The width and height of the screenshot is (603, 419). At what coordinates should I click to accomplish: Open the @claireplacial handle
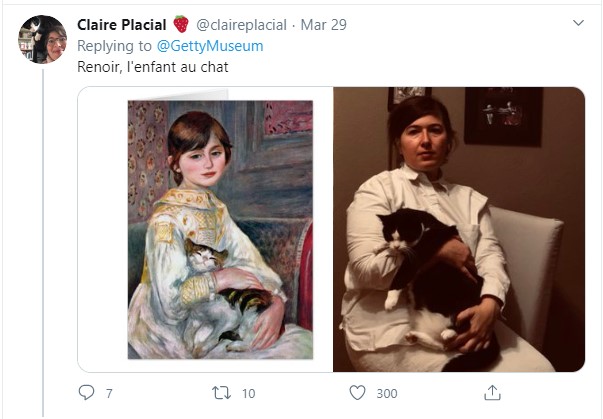(241, 24)
